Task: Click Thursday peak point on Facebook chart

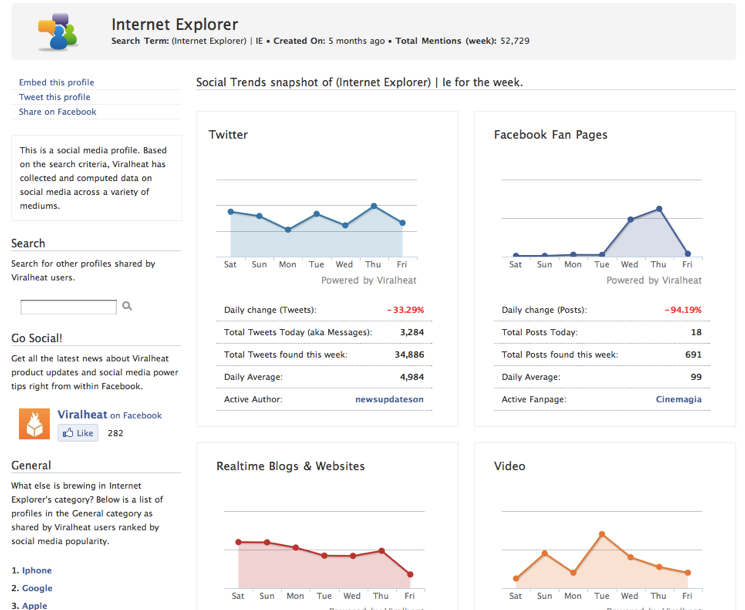Action: click(659, 209)
